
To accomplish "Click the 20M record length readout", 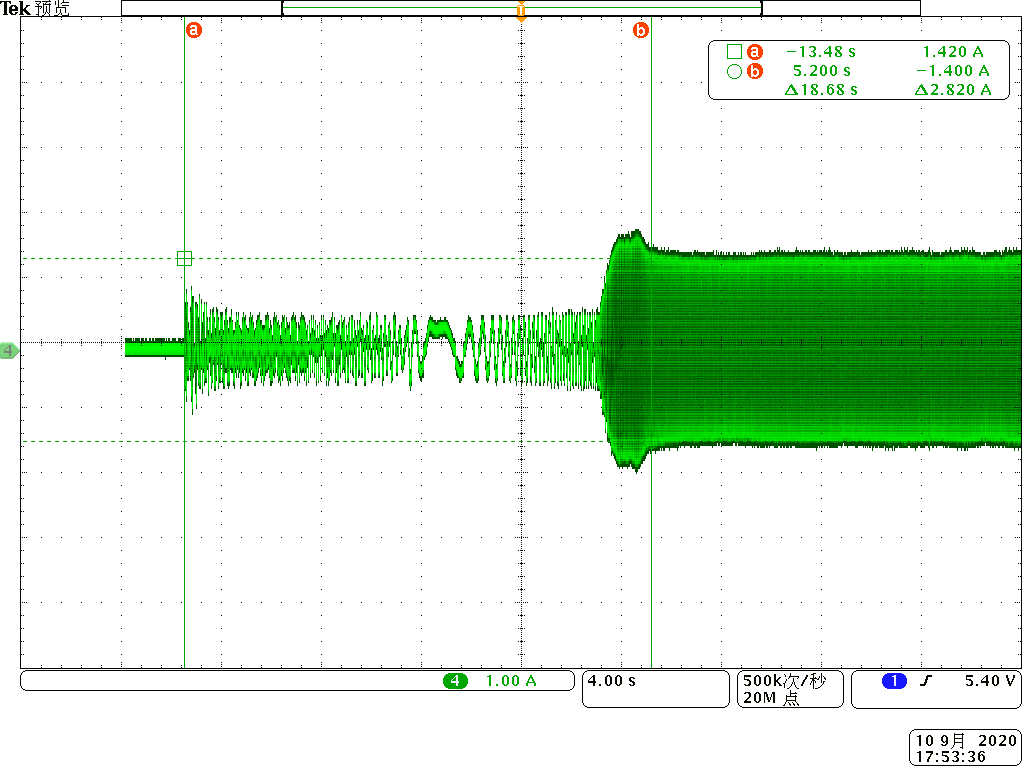I will click(772, 698).
